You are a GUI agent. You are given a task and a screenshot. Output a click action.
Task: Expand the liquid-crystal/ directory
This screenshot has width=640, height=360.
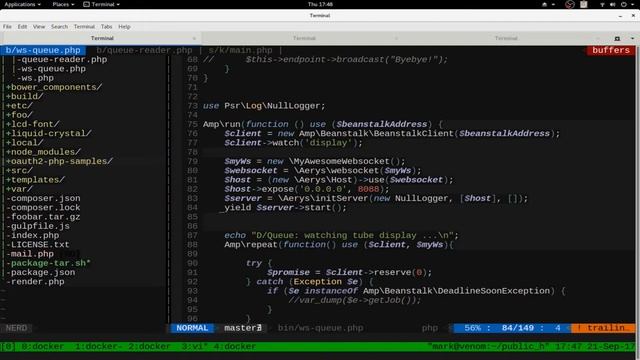49,133
